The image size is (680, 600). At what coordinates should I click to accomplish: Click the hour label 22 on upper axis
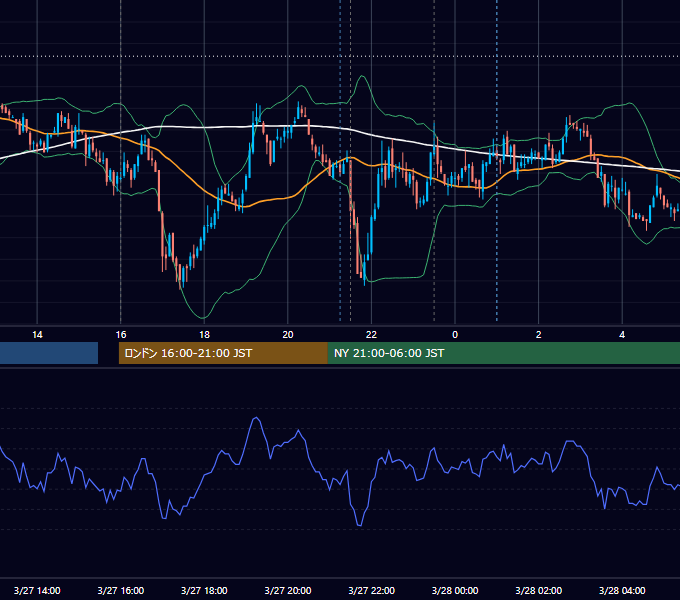[371, 335]
